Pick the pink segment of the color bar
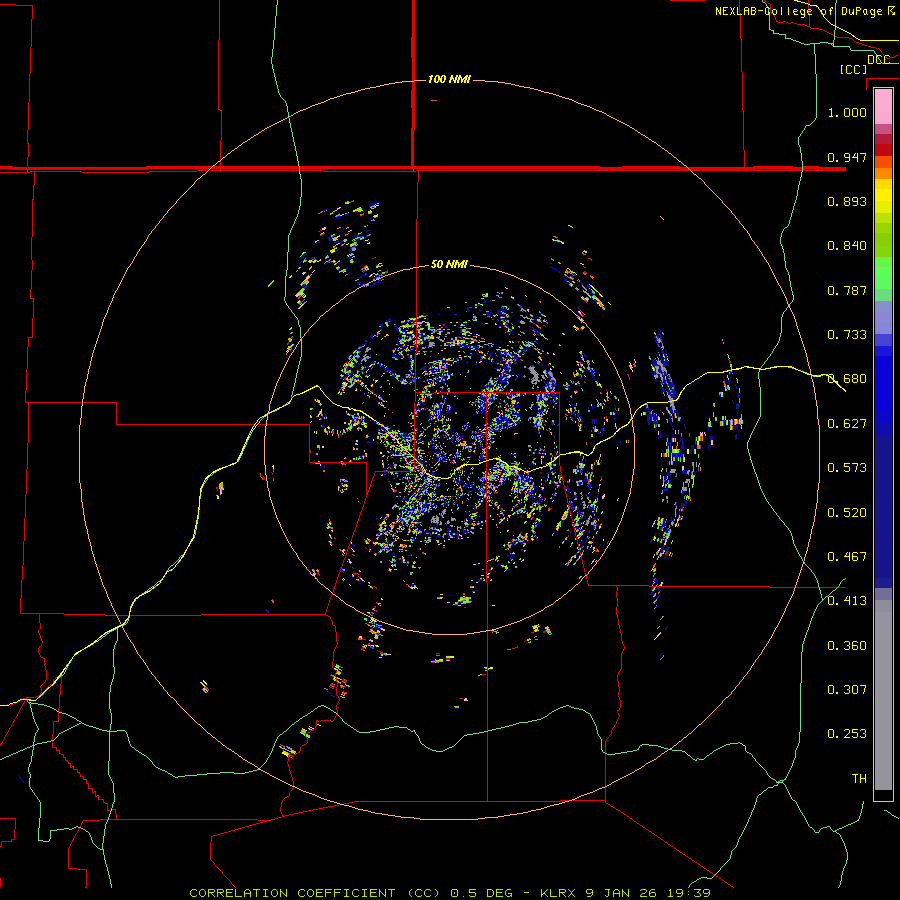Viewport: 900px width, 900px height. (883, 107)
